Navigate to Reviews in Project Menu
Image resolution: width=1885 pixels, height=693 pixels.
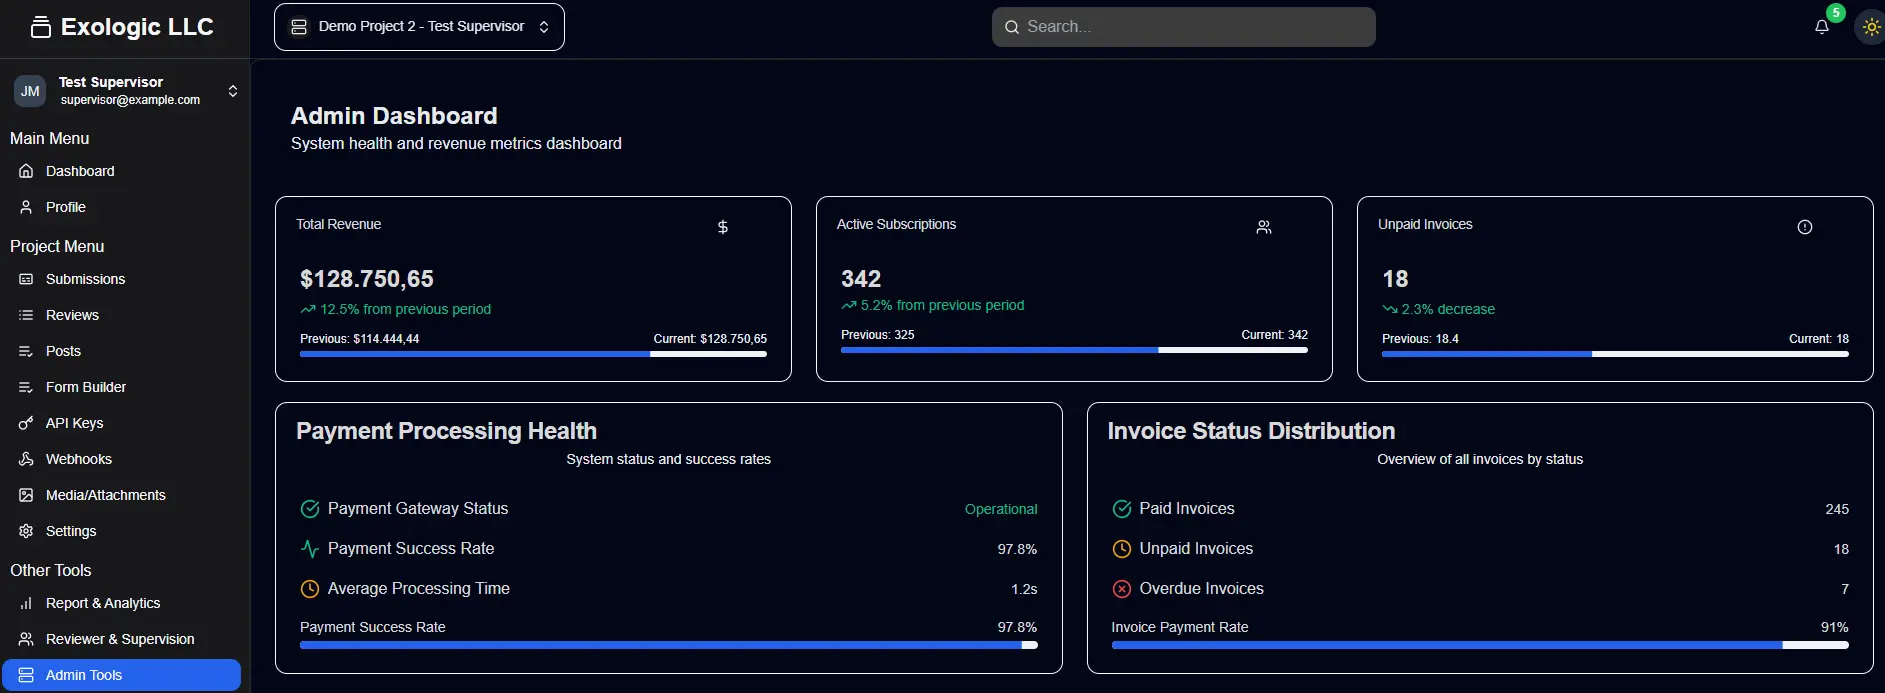(x=72, y=315)
